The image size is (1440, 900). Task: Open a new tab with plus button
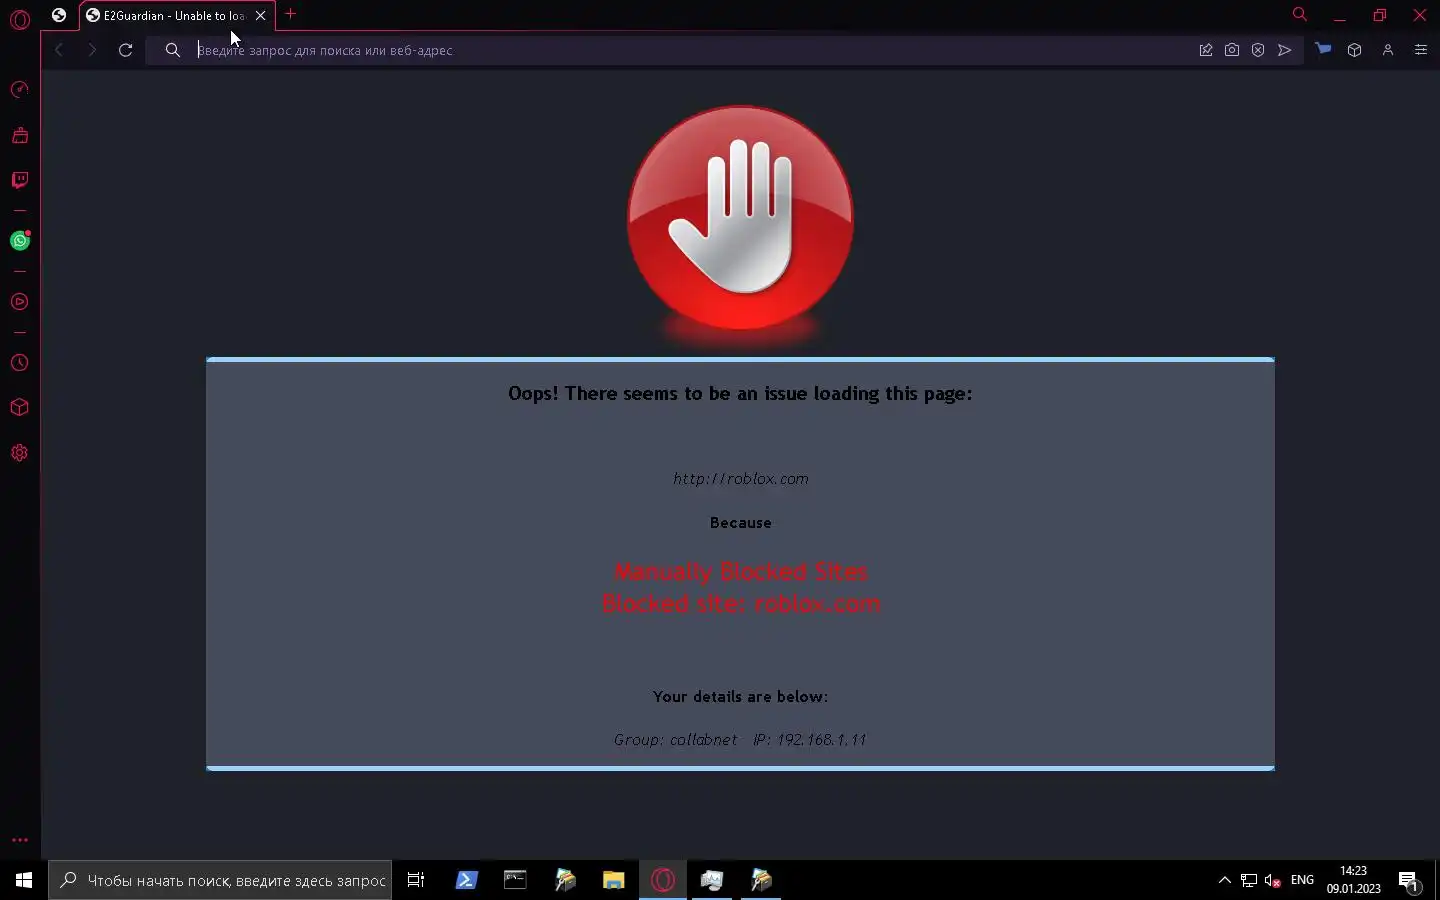tap(291, 14)
